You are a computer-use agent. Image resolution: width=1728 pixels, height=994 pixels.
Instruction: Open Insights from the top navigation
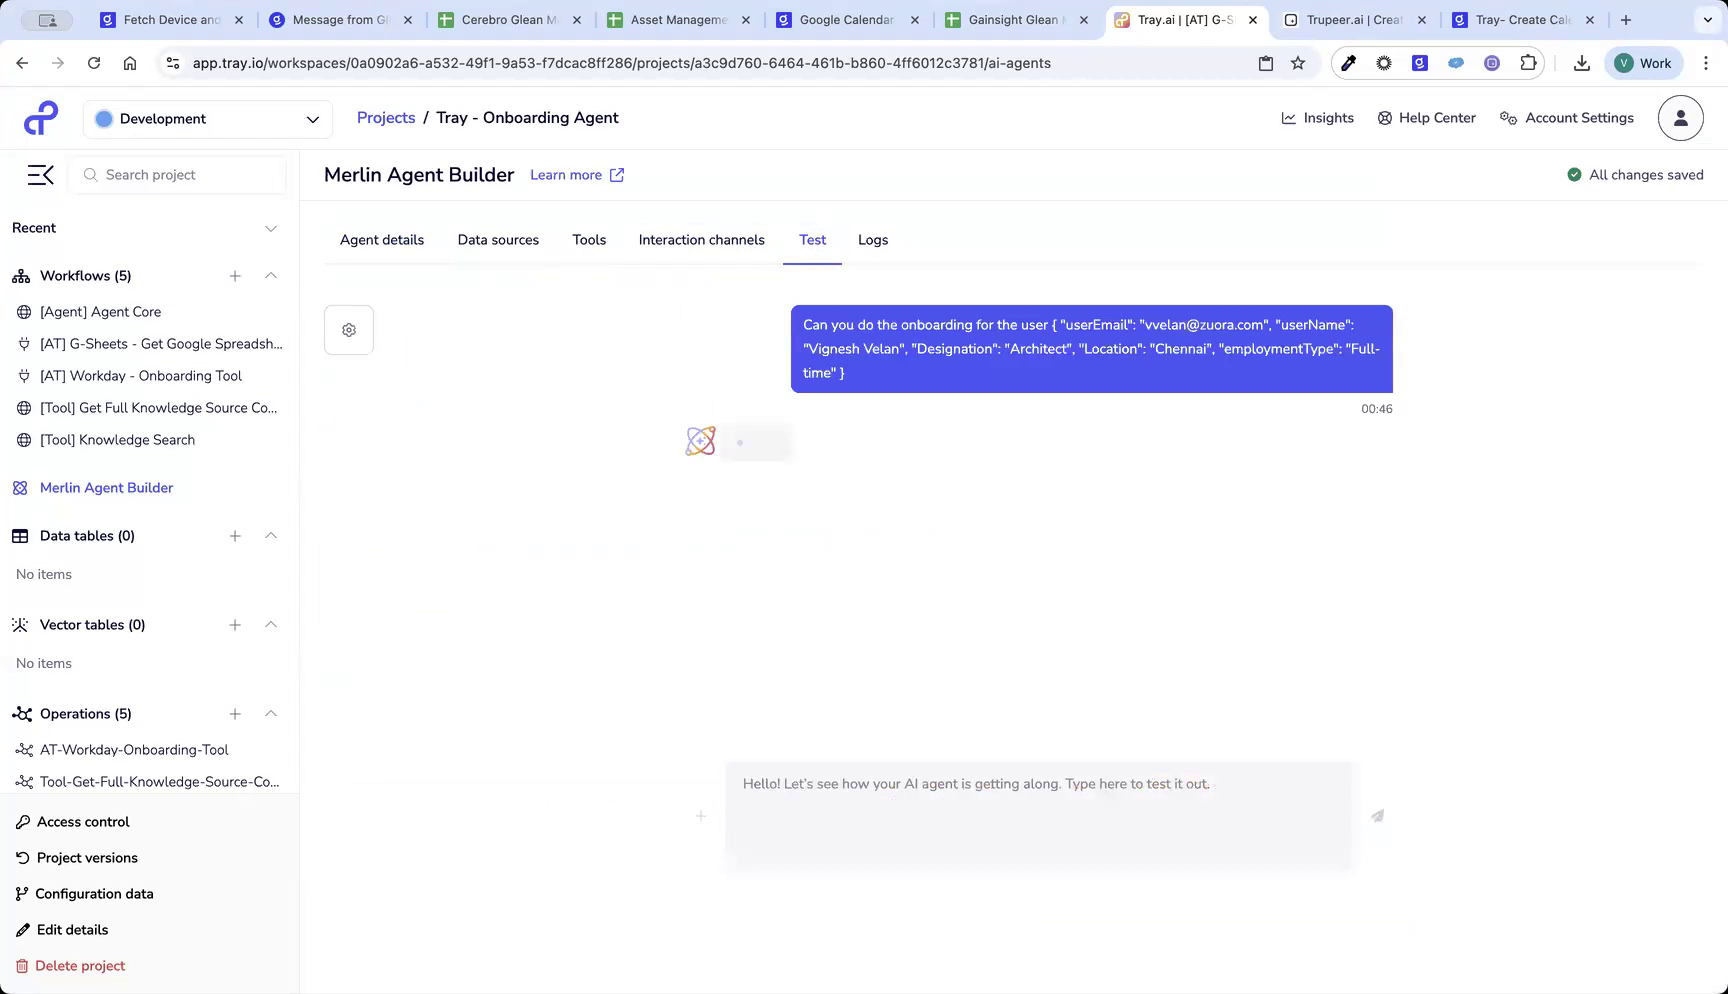tap(1317, 117)
